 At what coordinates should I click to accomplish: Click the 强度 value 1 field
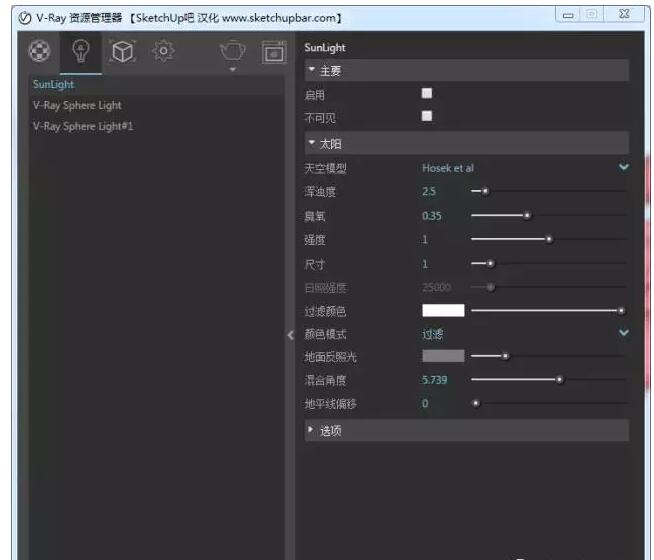coord(425,239)
